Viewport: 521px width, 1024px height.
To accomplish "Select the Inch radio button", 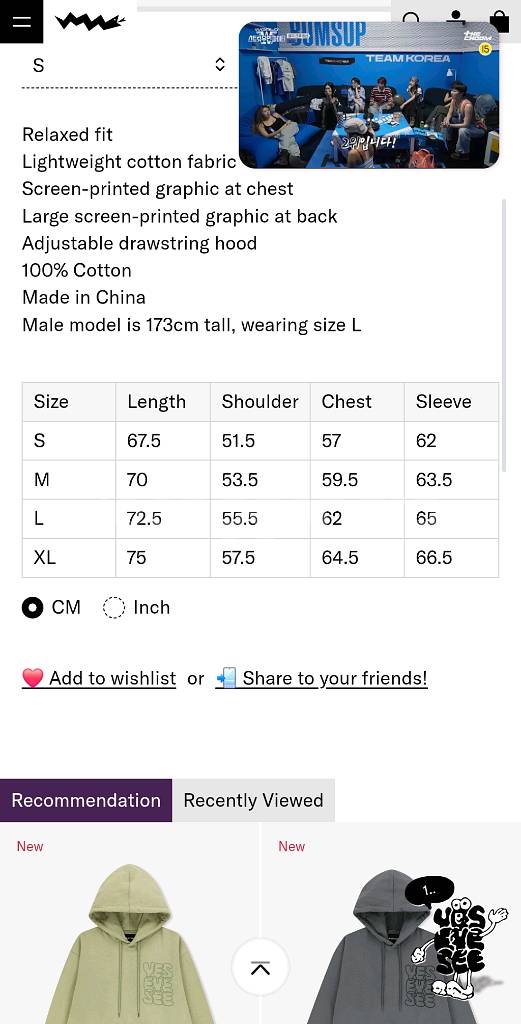I will (x=114, y=607).
